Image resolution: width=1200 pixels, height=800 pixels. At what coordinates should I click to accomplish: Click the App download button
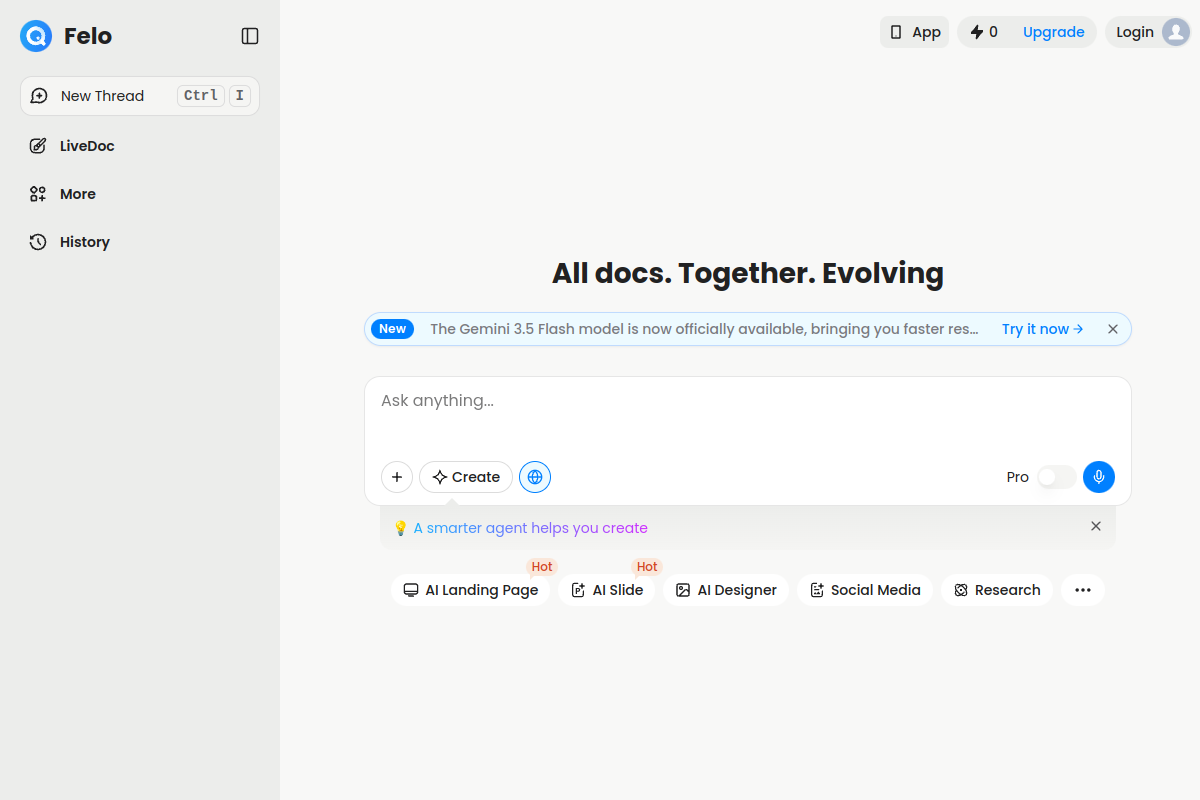pos(914,32)
